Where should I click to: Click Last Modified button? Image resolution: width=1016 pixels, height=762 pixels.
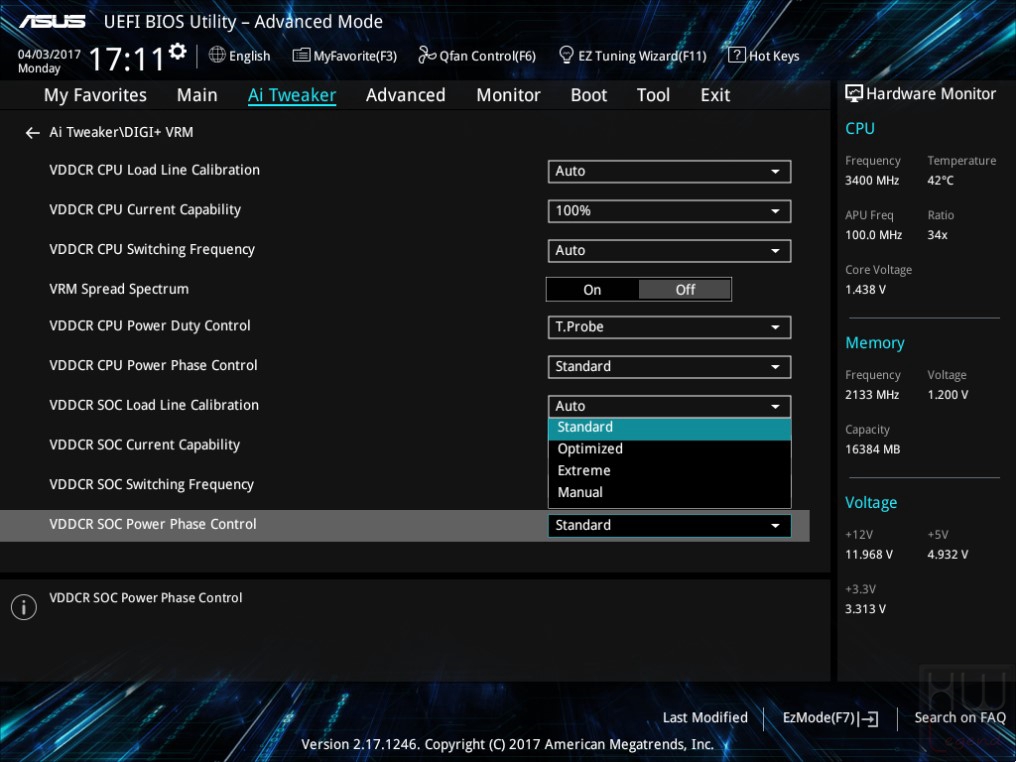(x=705, y=718)
